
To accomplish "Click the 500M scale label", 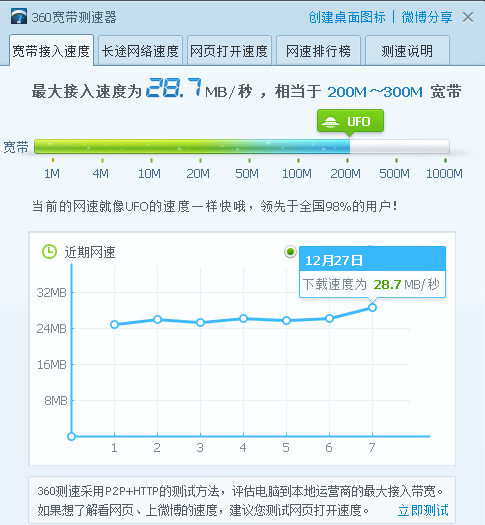I will (x=394, y=173).
